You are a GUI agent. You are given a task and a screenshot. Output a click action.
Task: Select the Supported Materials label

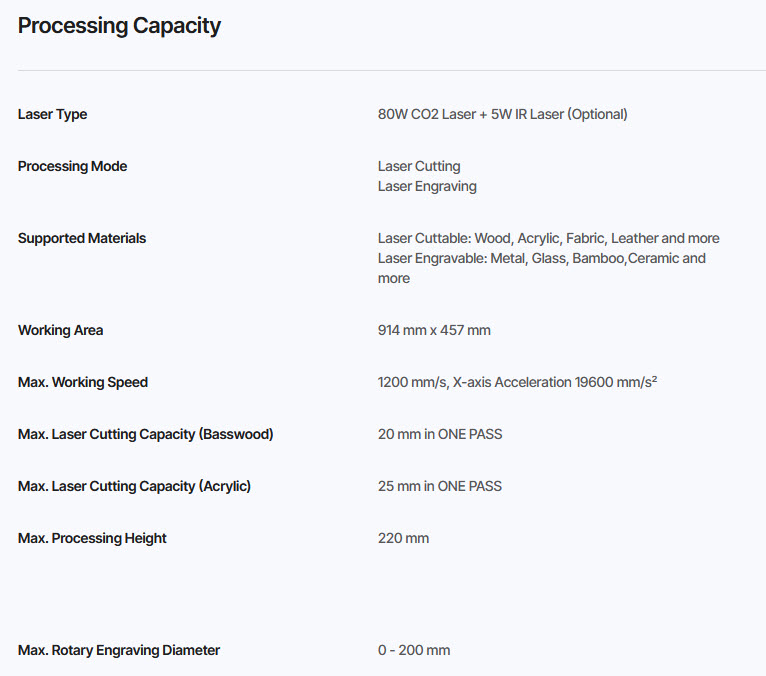tap(82, 238)
